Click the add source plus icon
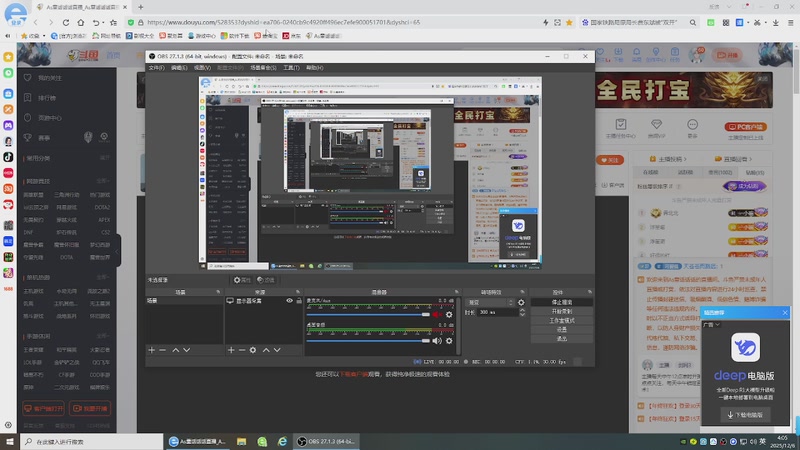This screenshot has height=450, width=800. tap(231, 350)
